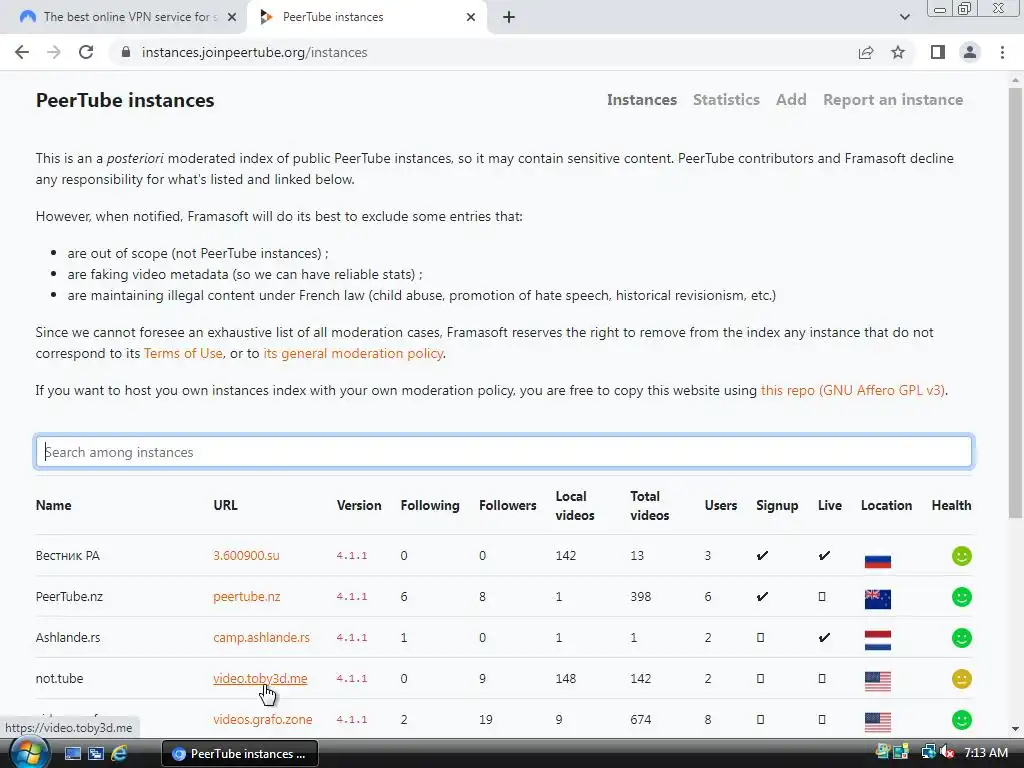This screenshot has width=1024, height=768.
Task: Click the Netherlands flag for Ashlande.rs
Action: point(878,640)
